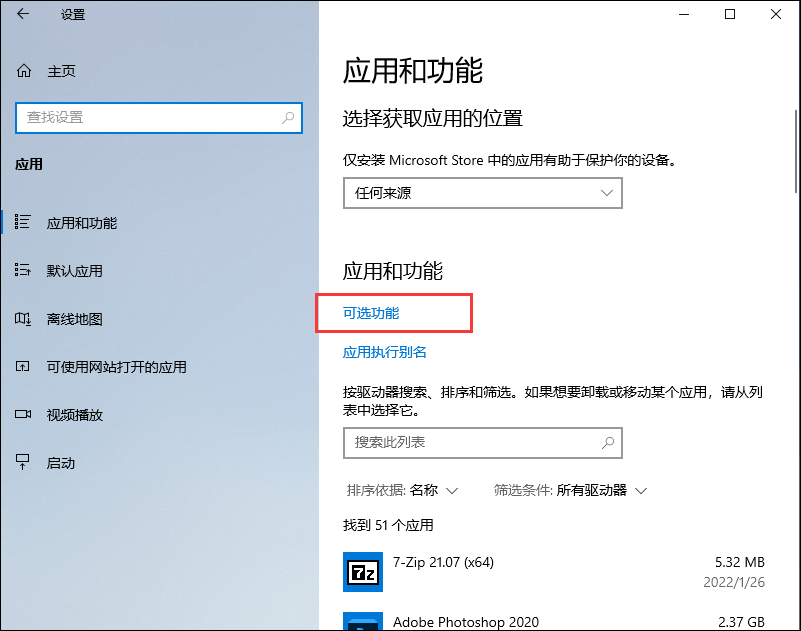Open the Home (主页) page
Screen dimensions: 801x631
point(46,71)
